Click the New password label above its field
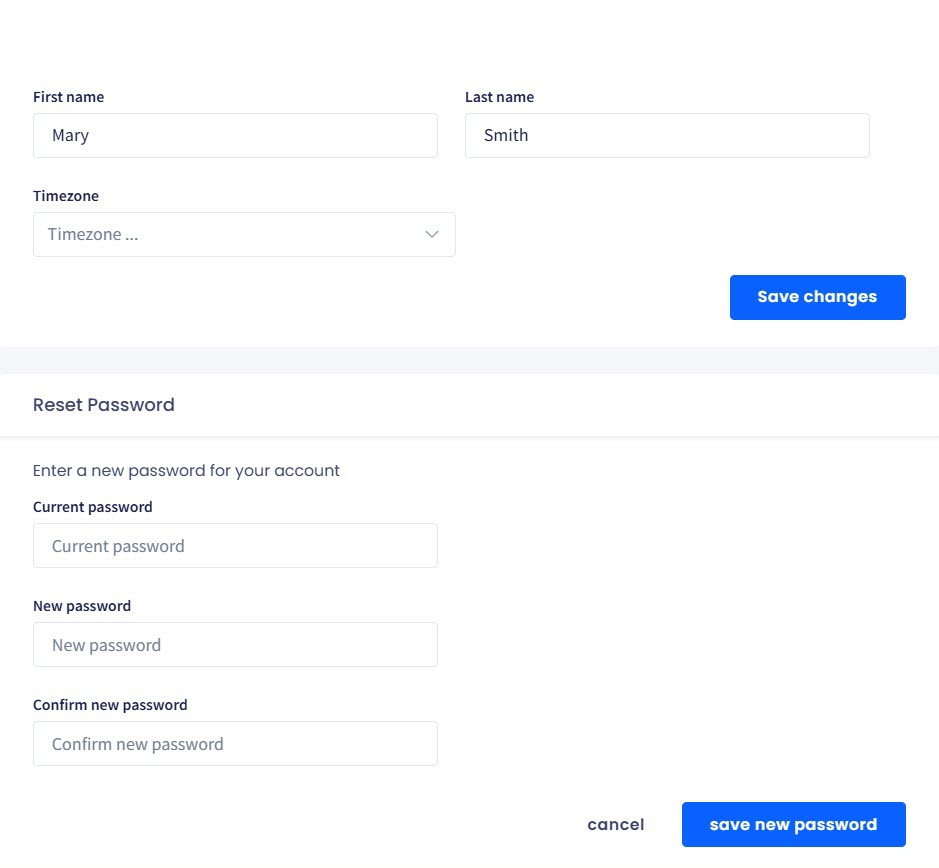The width and height of the screenshot is (939, 868). [x=82, y=606]
